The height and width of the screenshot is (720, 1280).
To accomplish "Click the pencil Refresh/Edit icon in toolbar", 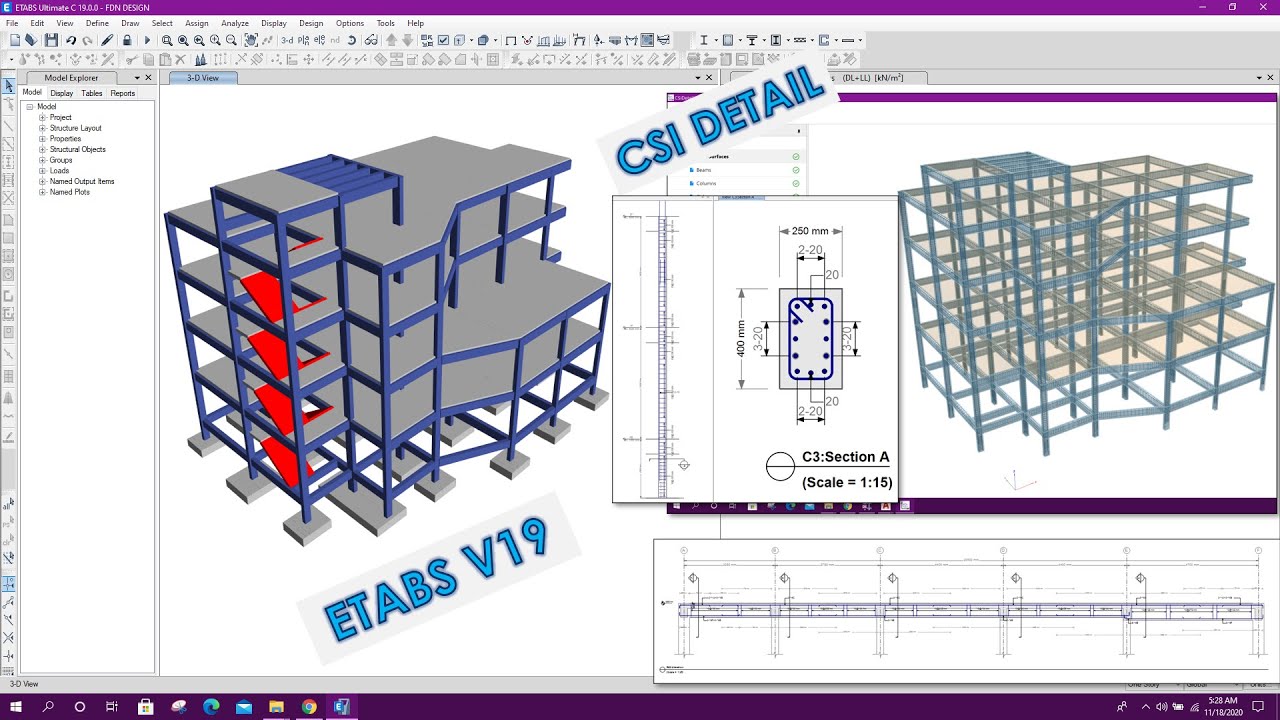I will tap(107, 40).
